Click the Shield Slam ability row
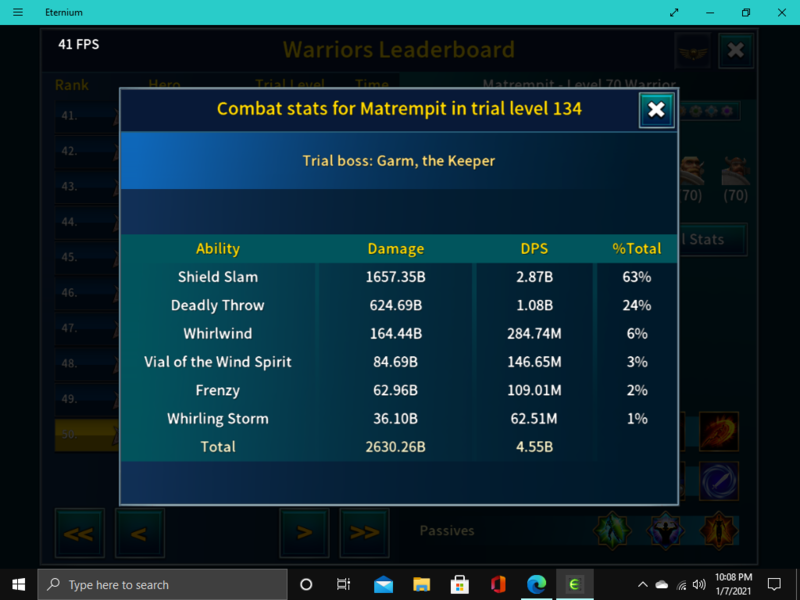Screen dimensions: 800x600 coord(218,277)
